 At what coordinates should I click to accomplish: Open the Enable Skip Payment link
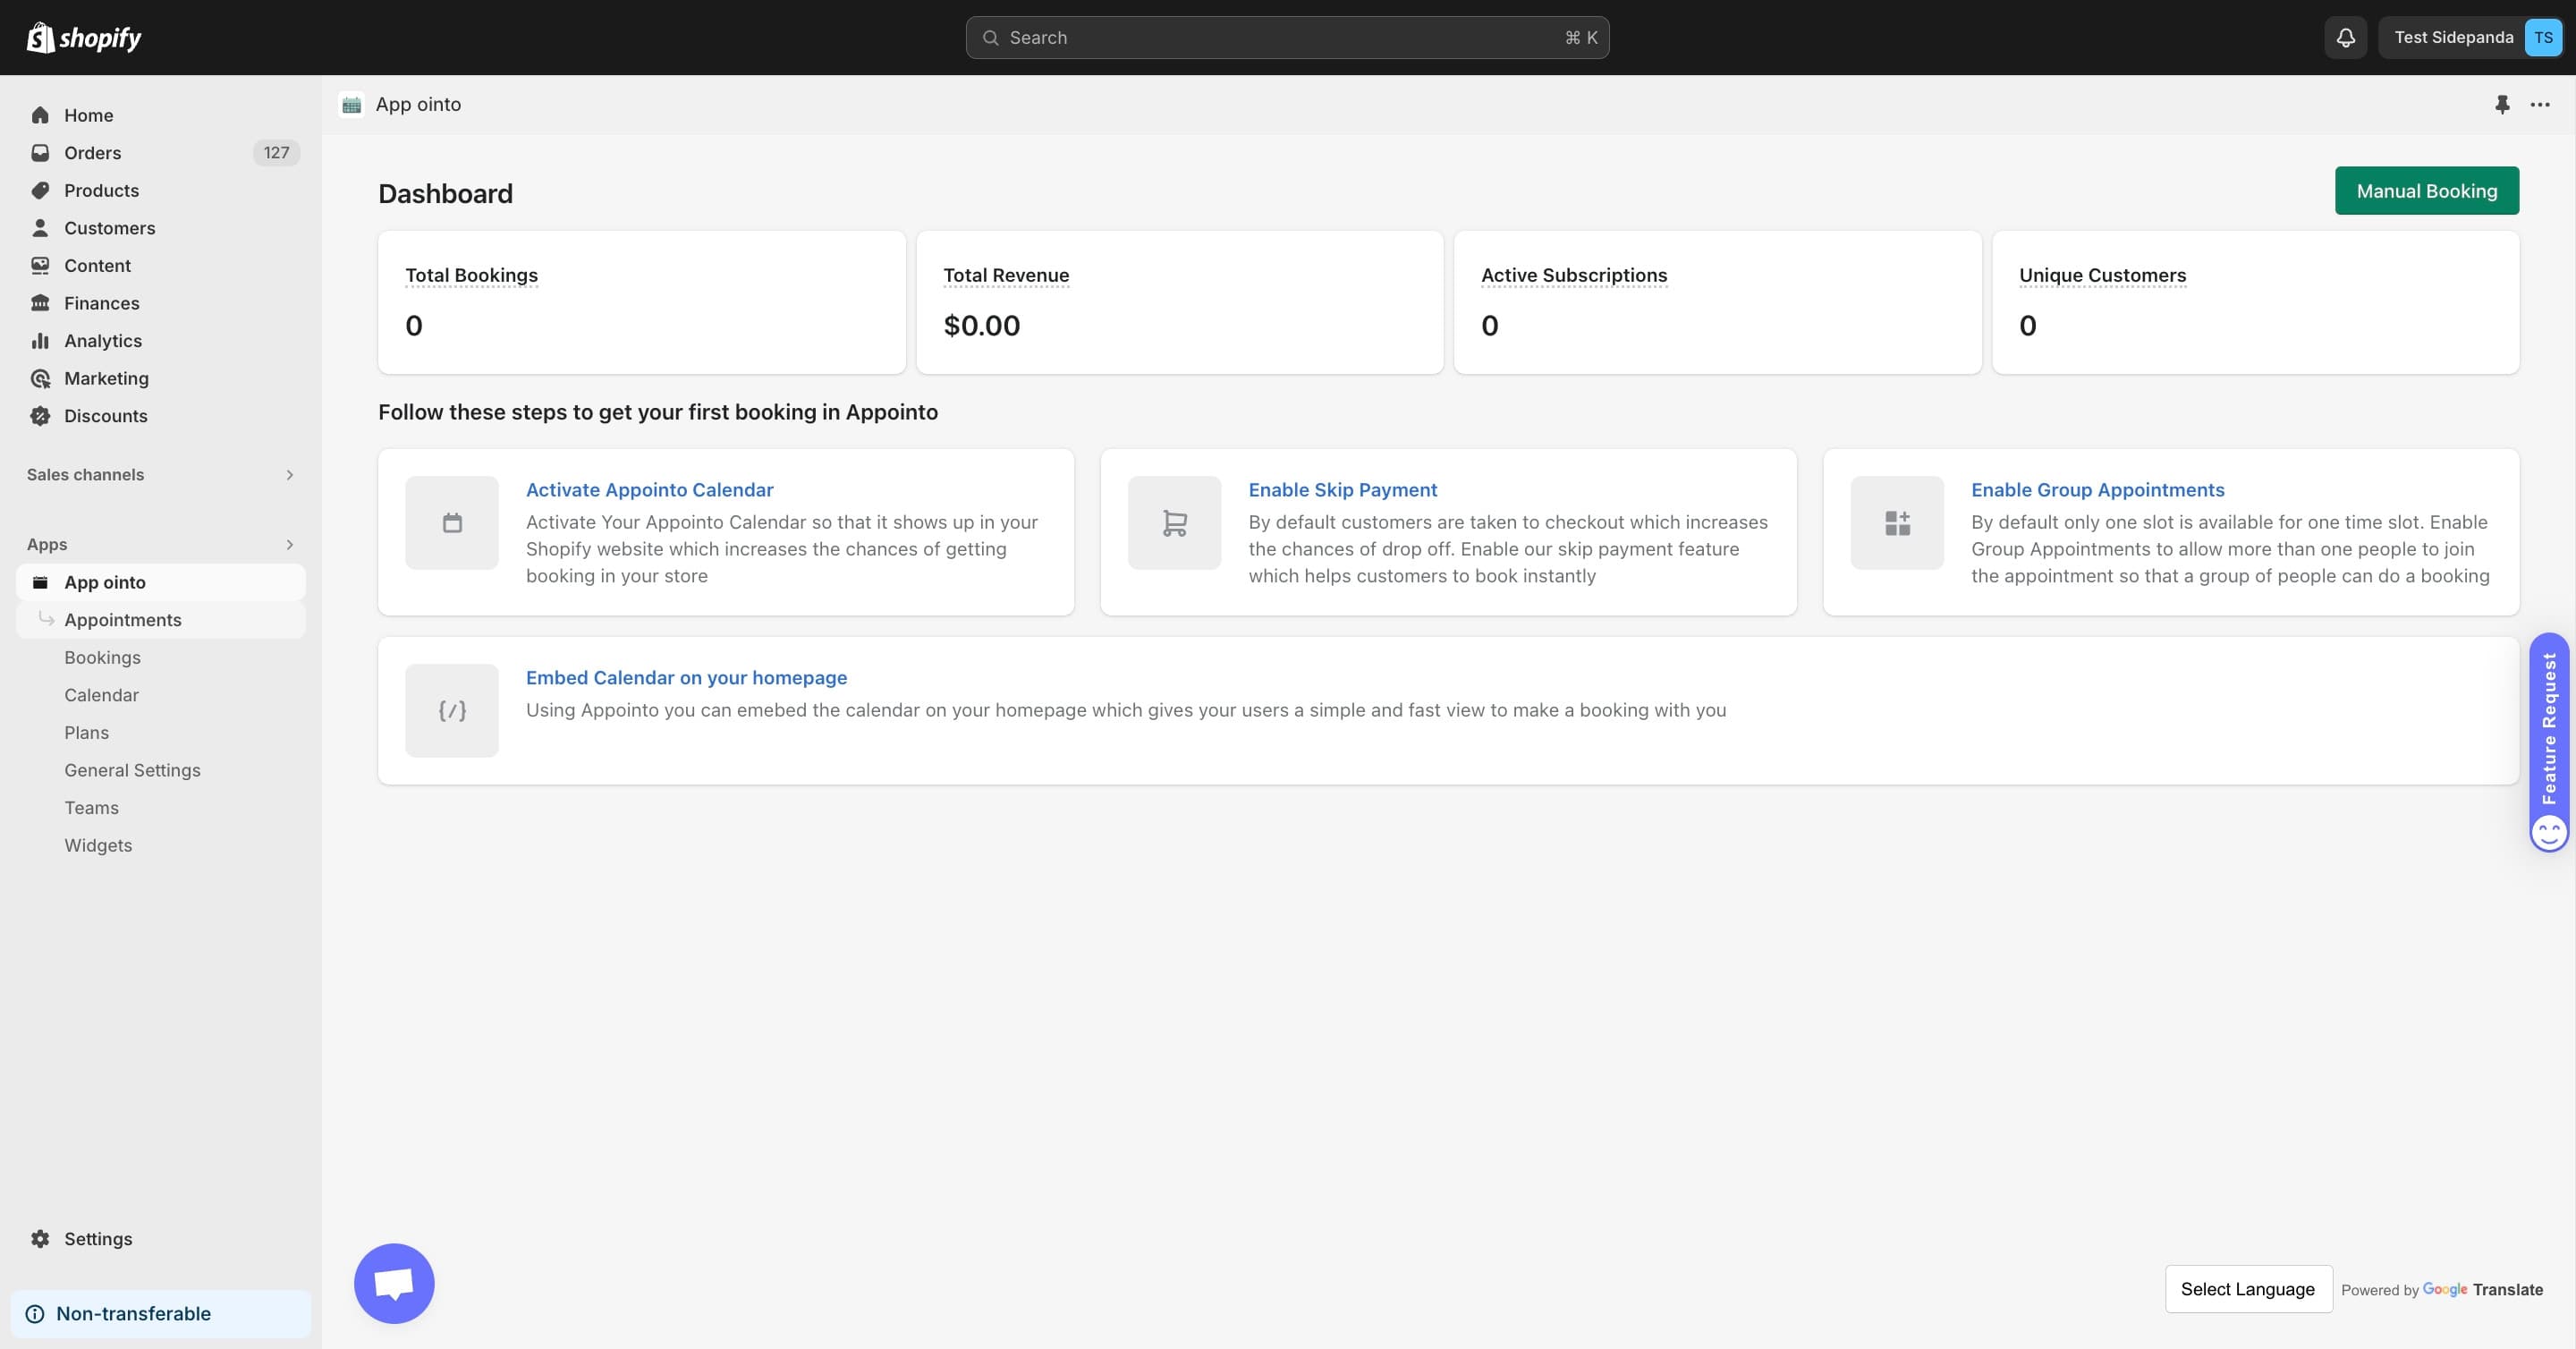[1342, 490]
